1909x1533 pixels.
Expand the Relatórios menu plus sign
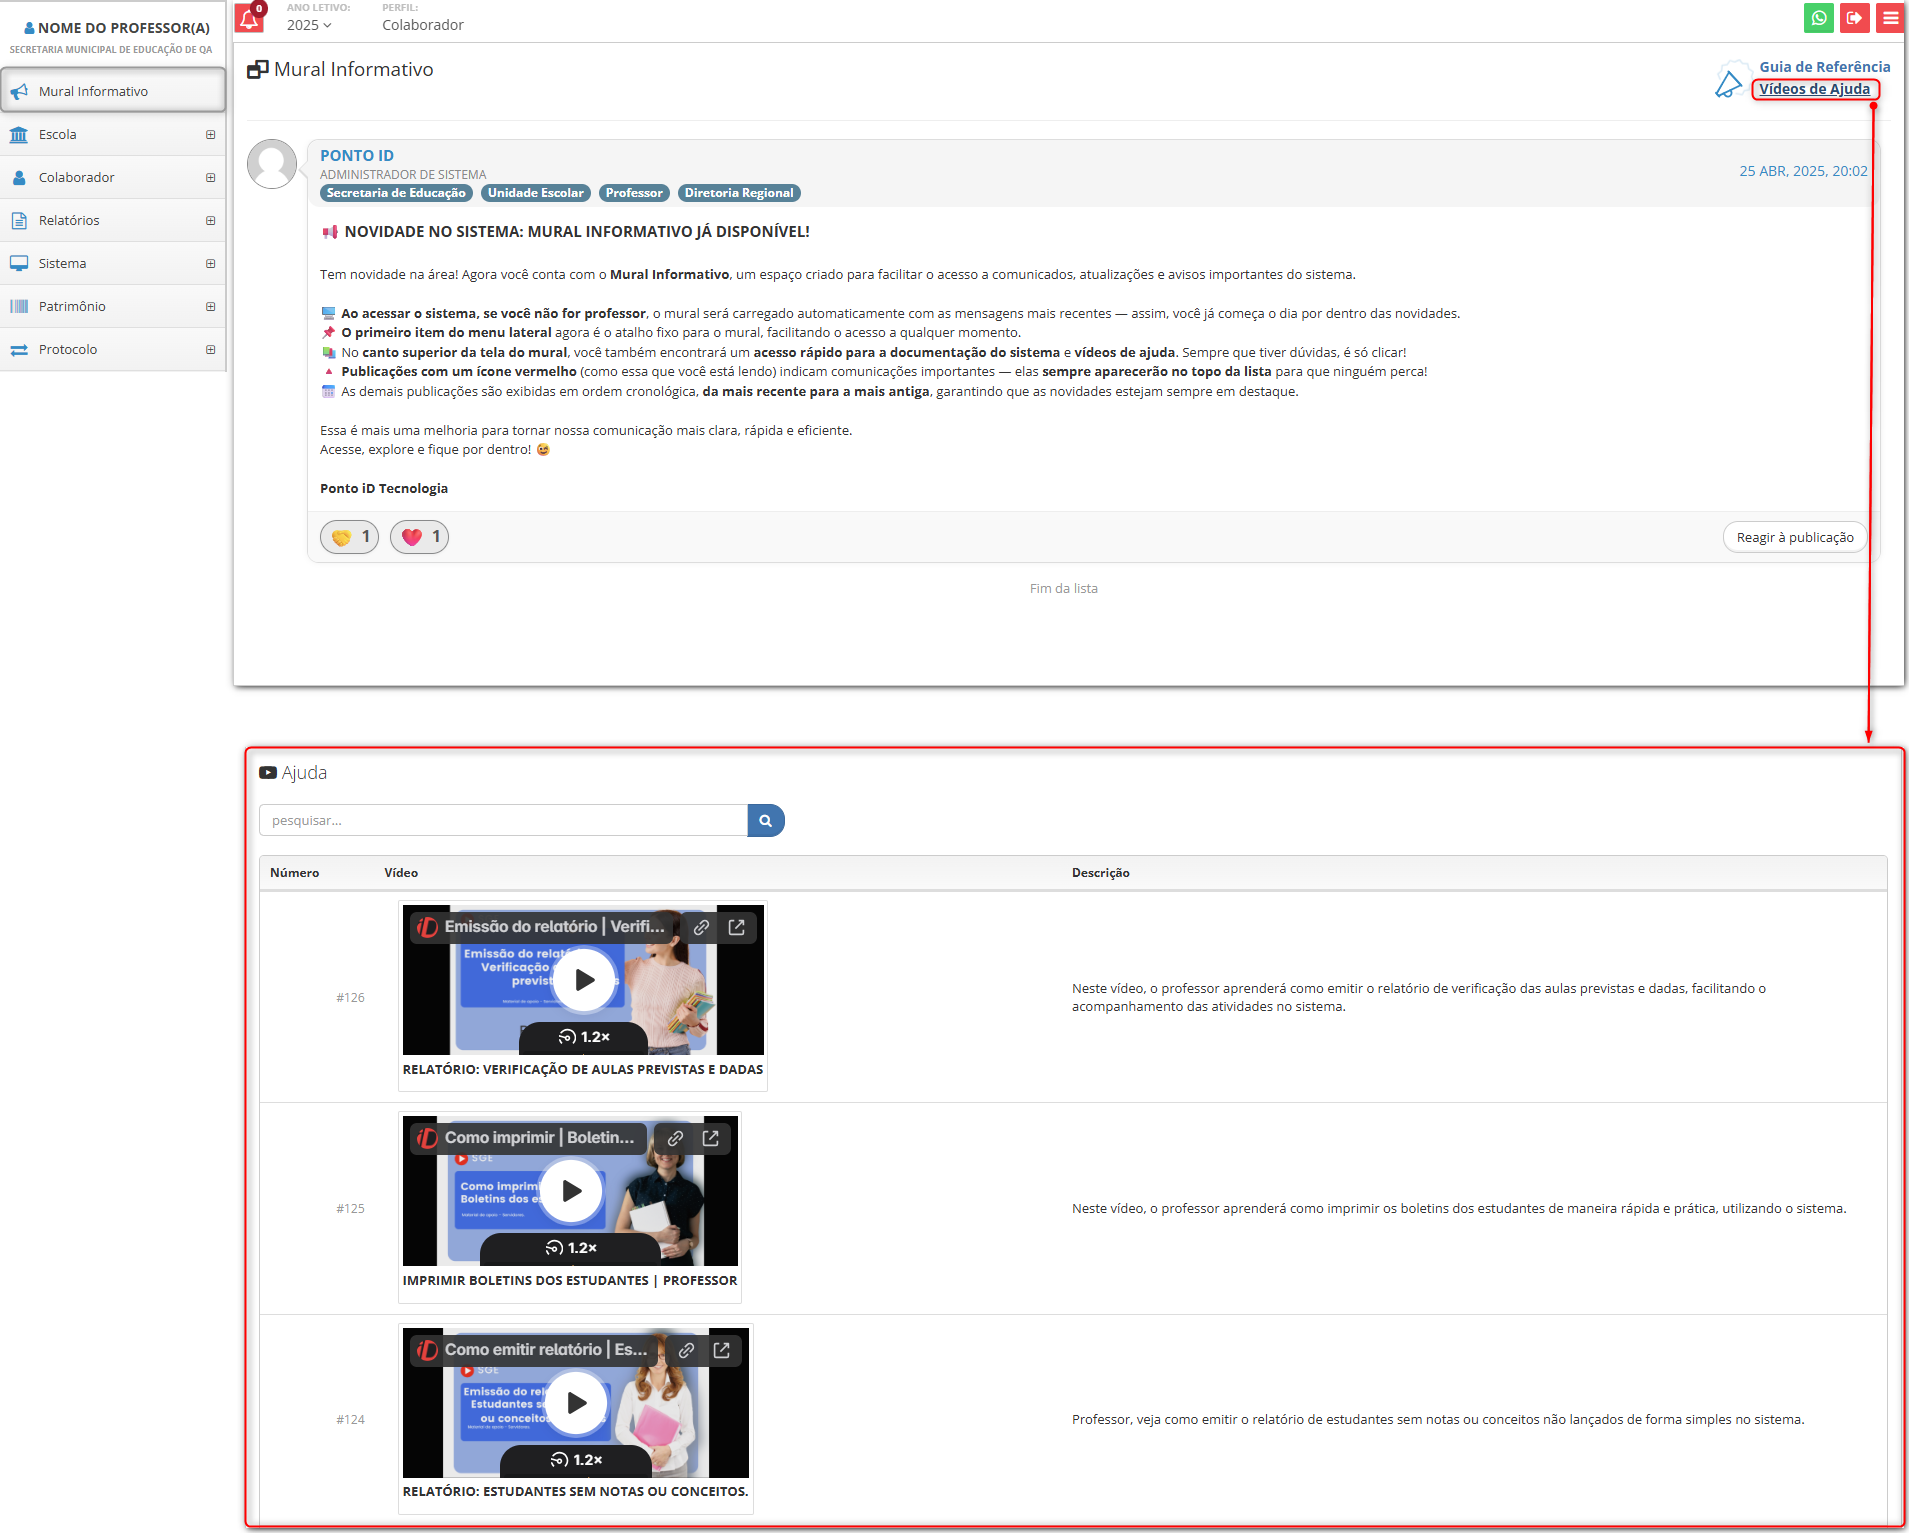pos(210,220)
